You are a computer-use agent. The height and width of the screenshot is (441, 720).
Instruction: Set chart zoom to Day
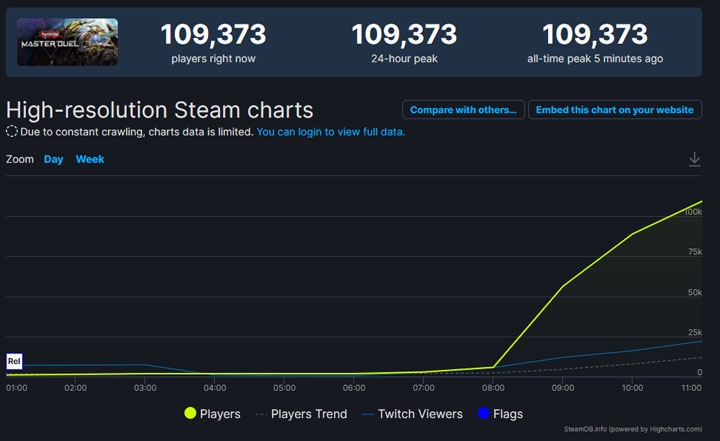(53, 159)
